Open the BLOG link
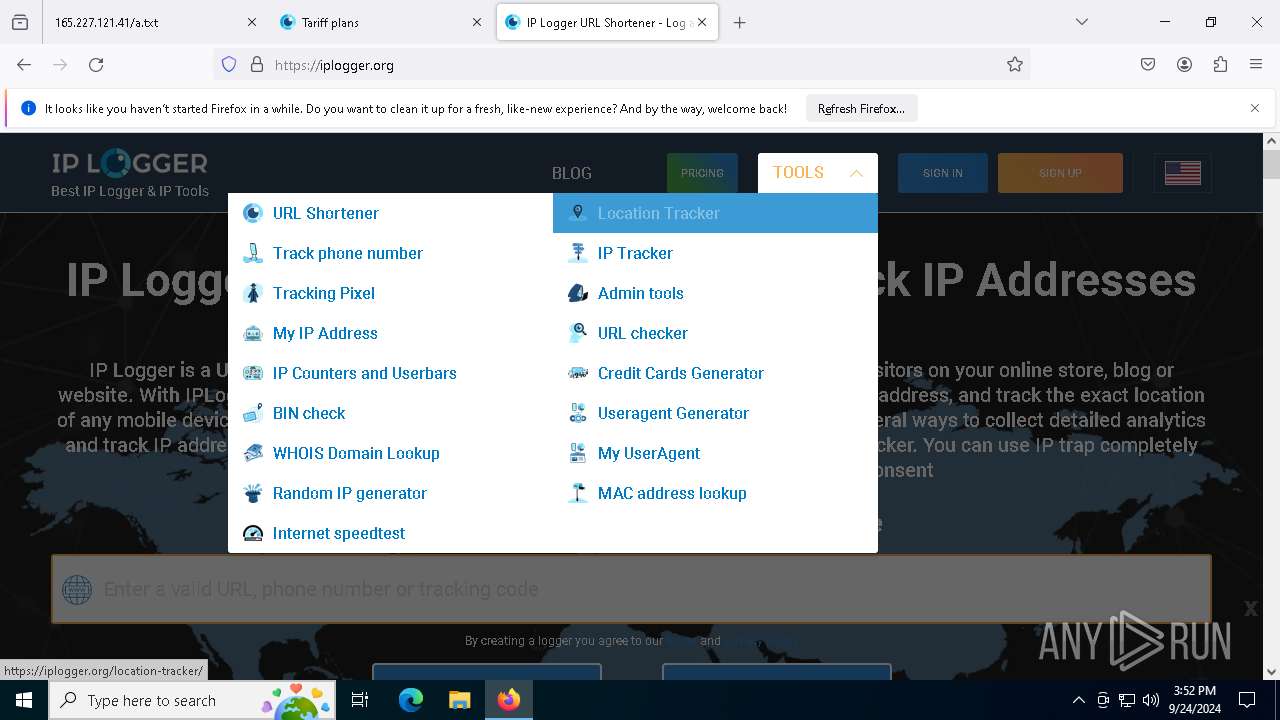Screen dimensions: 1280x720 [572, 173]
